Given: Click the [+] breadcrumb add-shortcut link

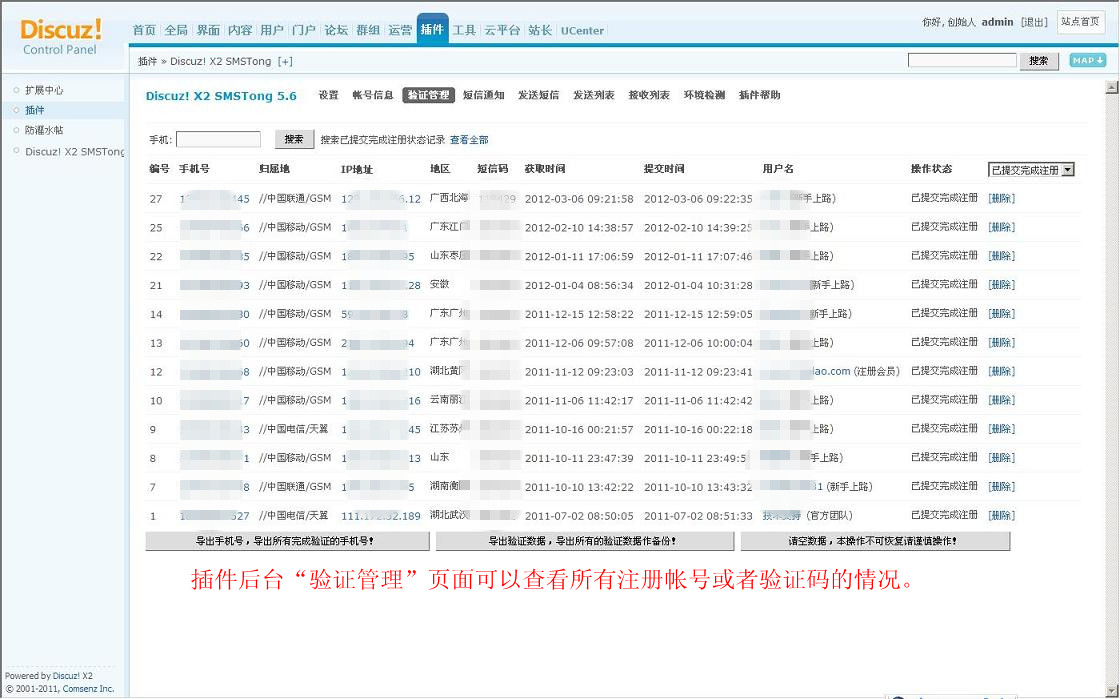Looking at the screenshot, I should click(285, 61).
